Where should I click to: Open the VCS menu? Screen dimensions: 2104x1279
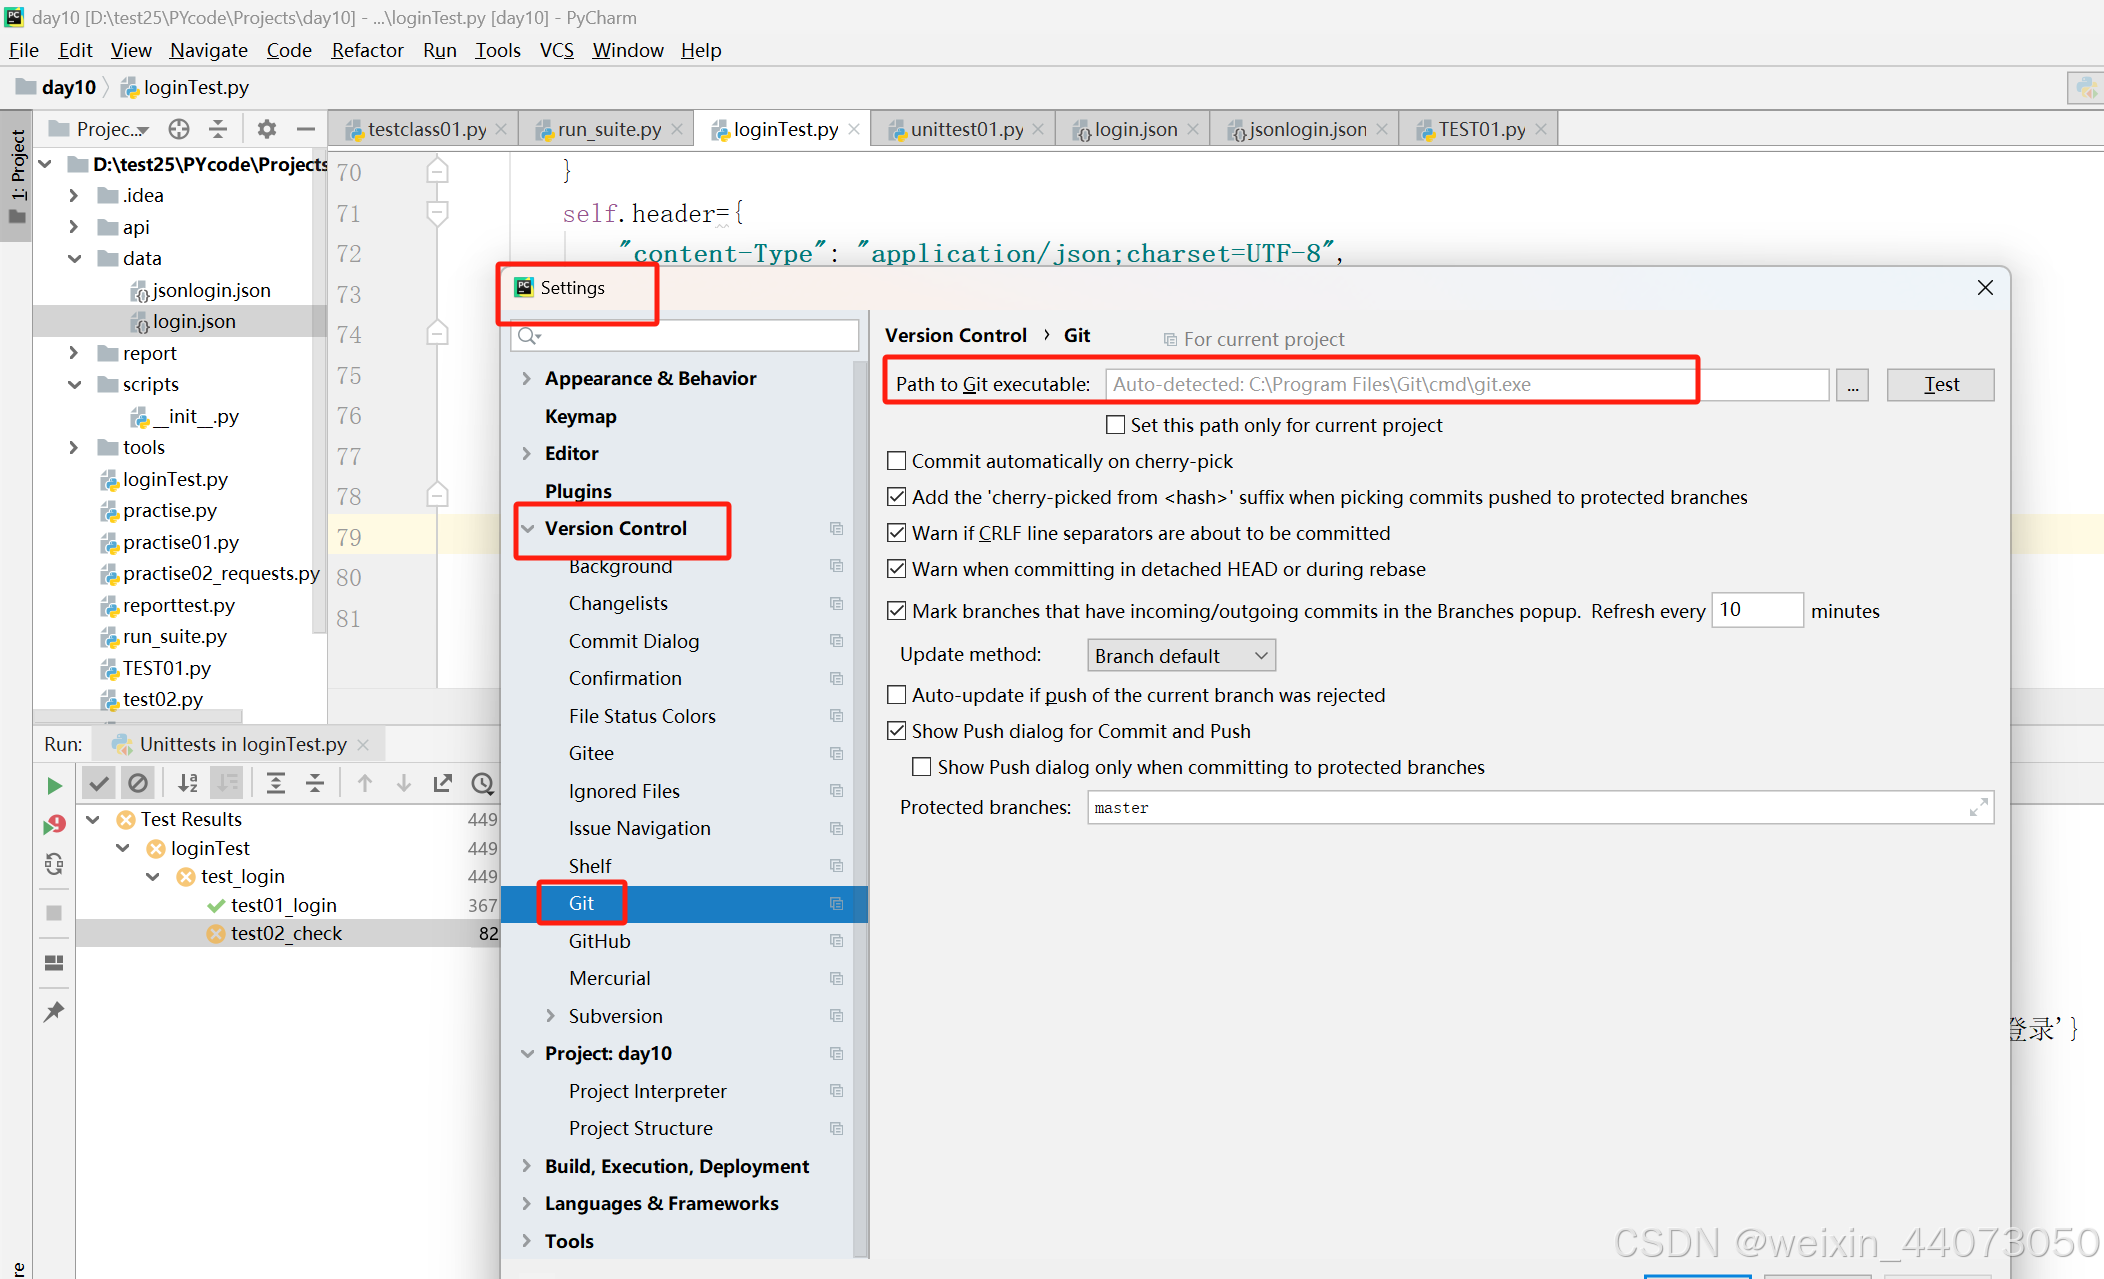point(556,50)
